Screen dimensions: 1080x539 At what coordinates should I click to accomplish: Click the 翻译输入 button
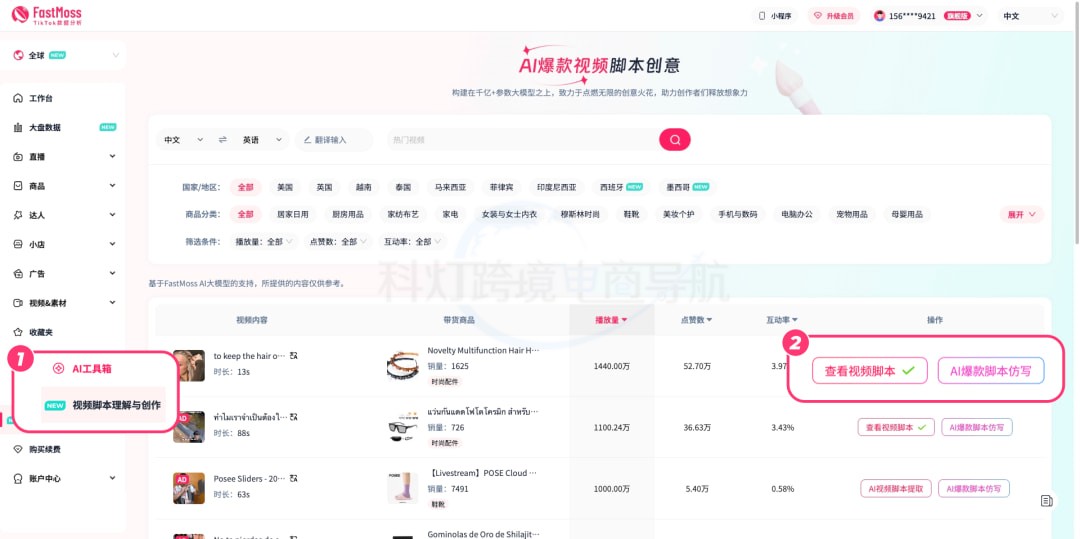(x=333, y=140)
